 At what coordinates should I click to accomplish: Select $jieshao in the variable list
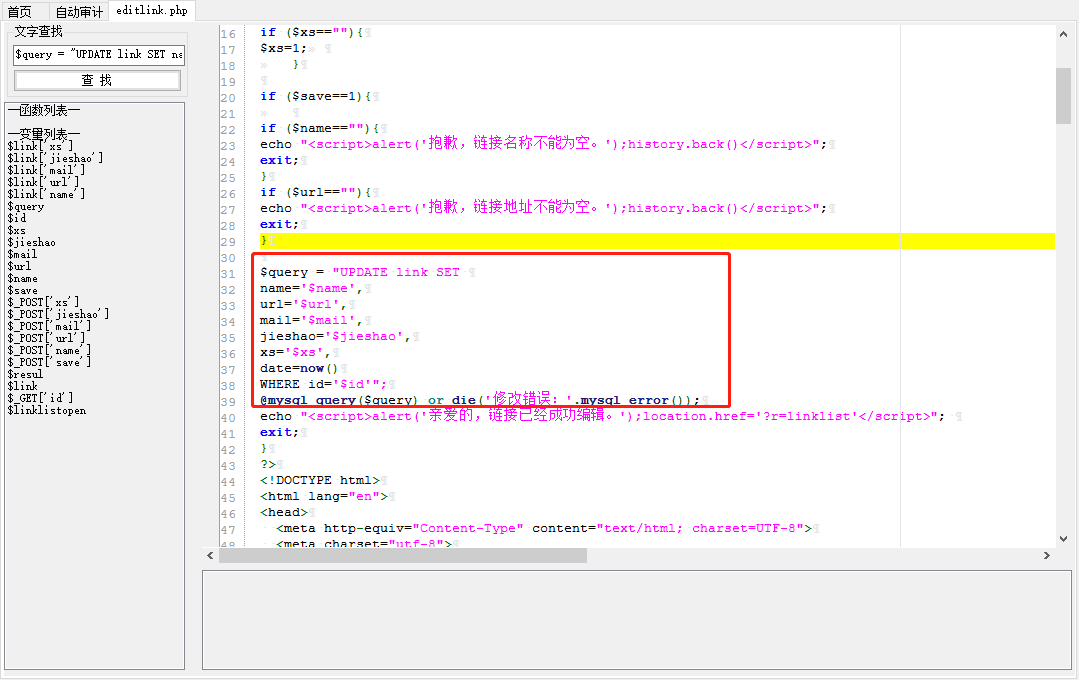click(x=32, y=242)
